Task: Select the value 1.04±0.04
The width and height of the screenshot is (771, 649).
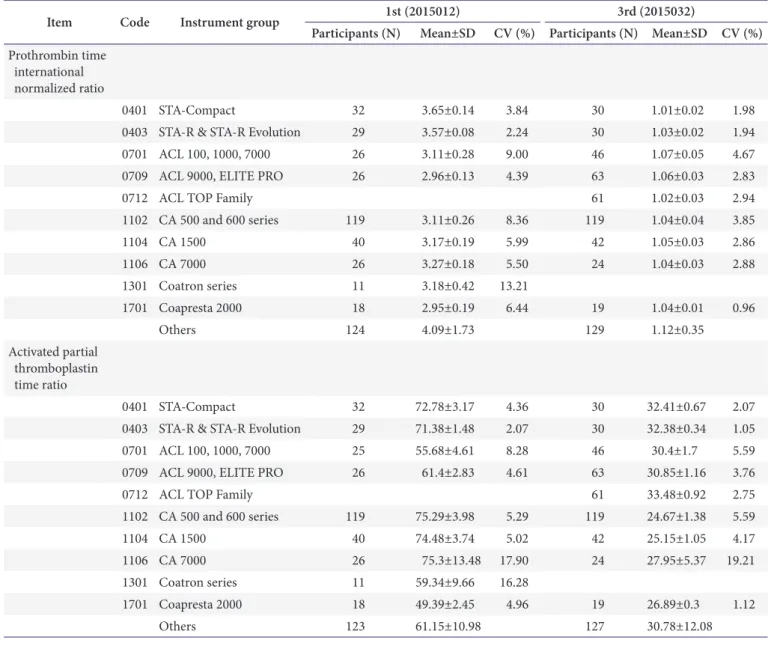Action: 678,220
